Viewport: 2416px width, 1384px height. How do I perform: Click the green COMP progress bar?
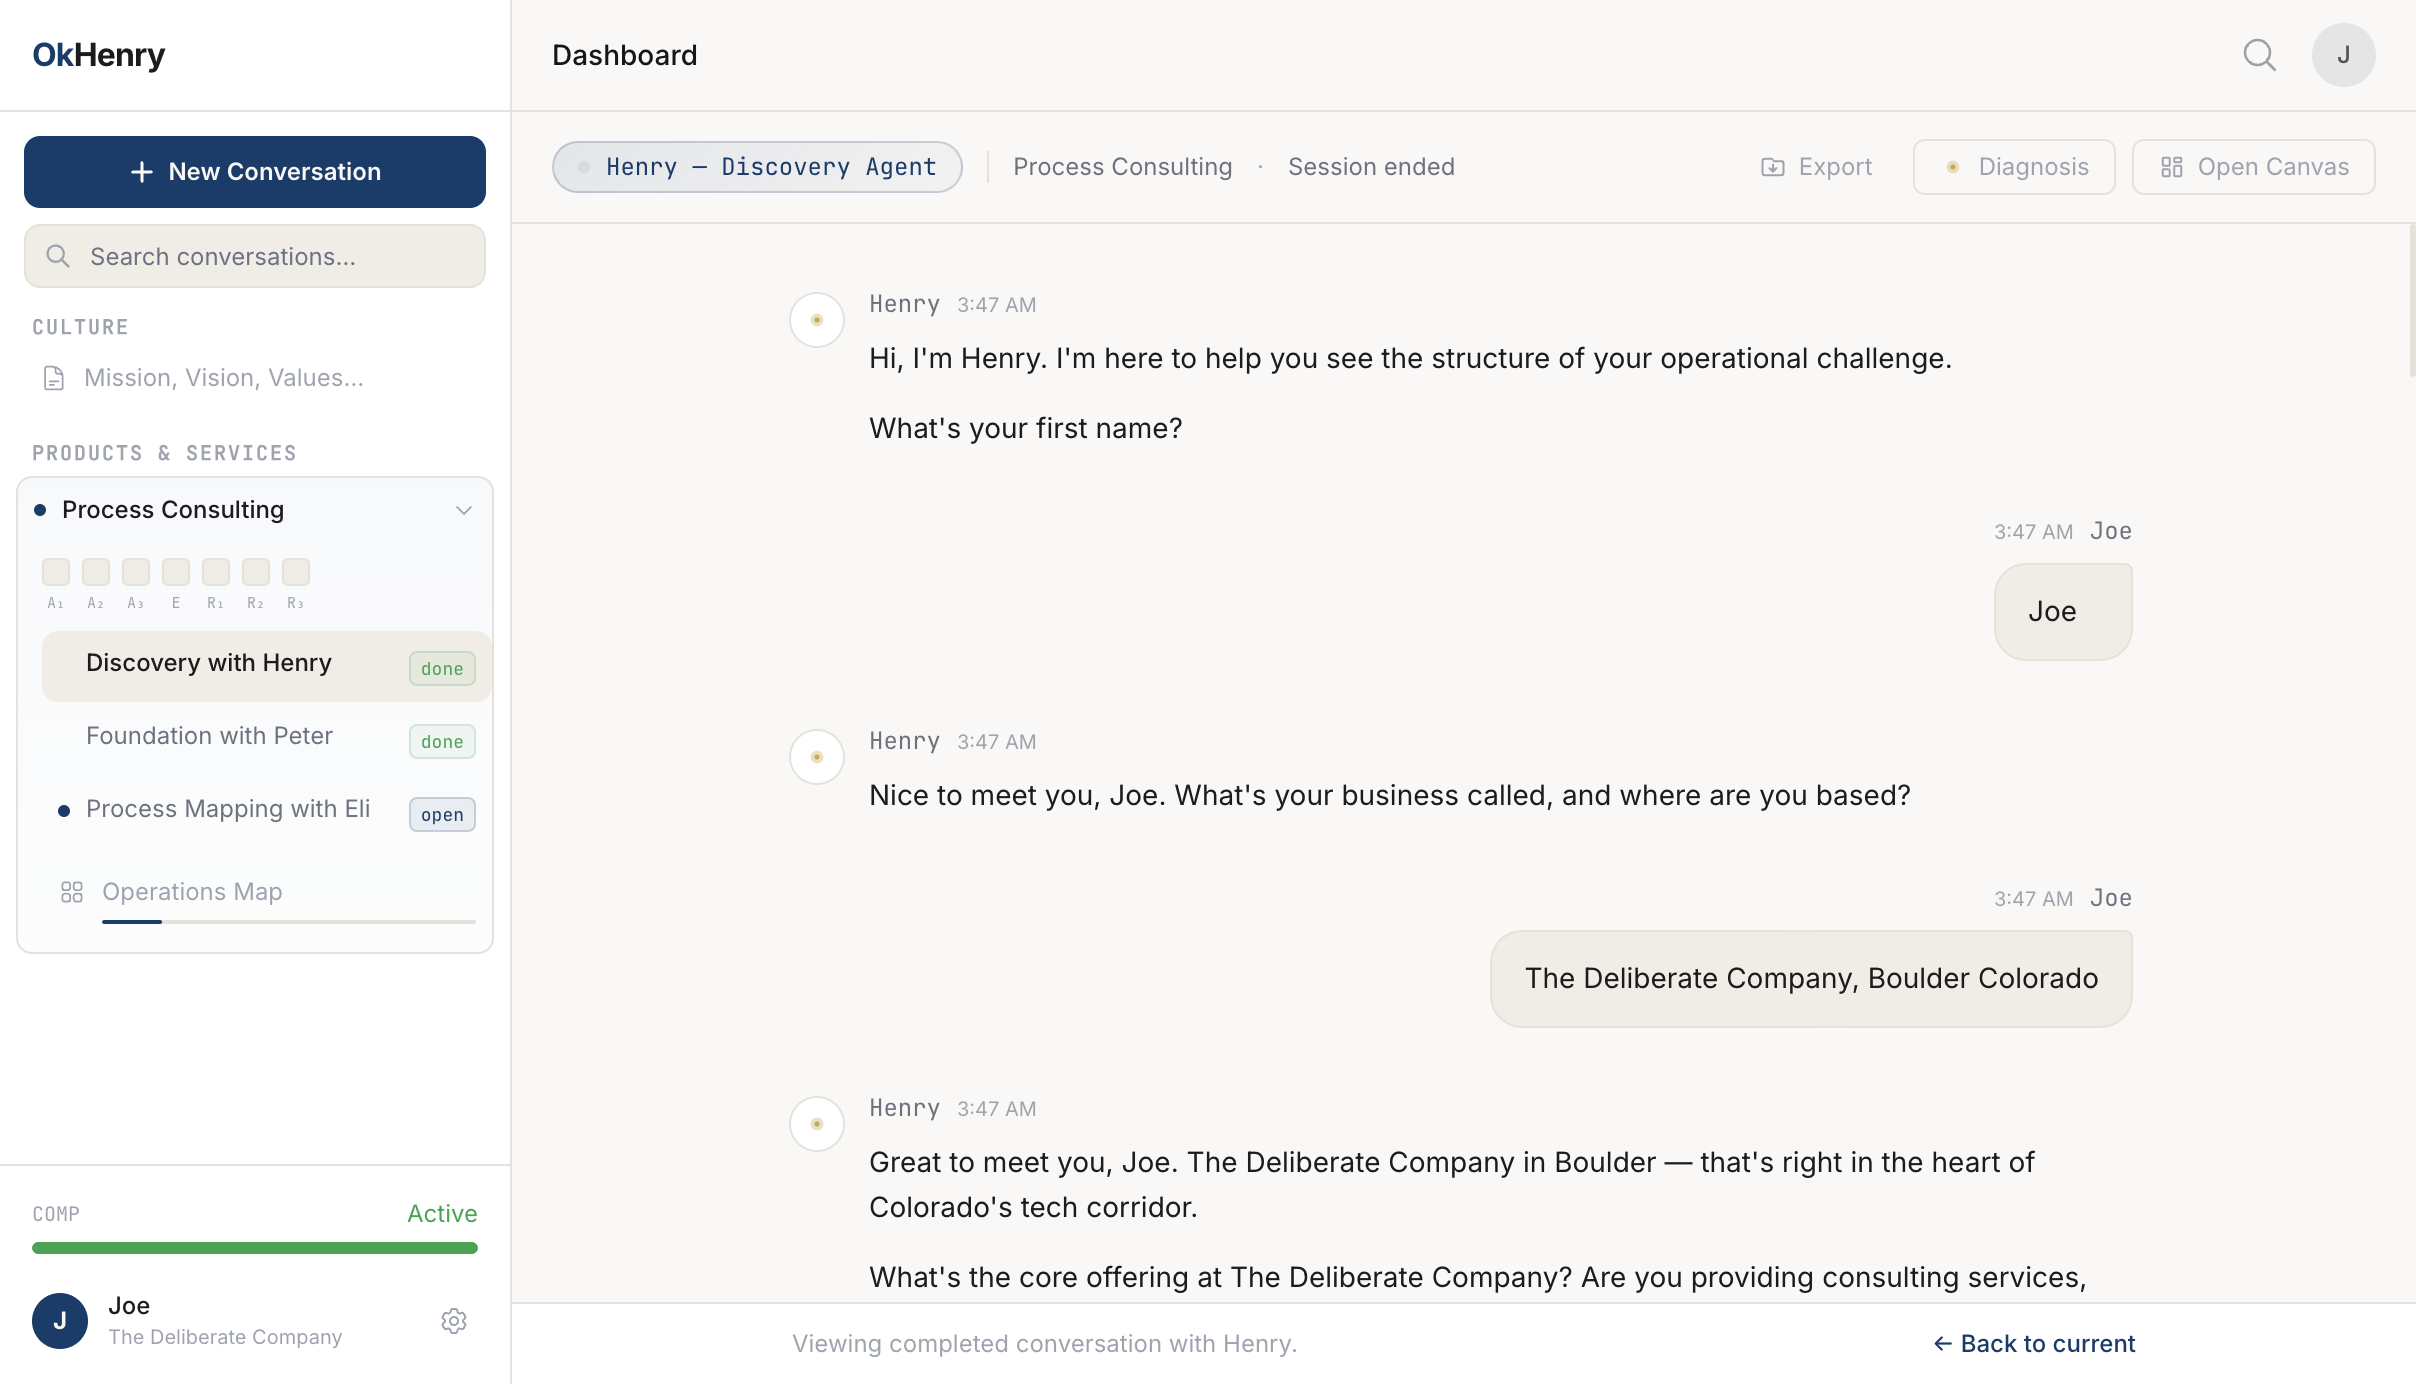tap(254, 1247)
